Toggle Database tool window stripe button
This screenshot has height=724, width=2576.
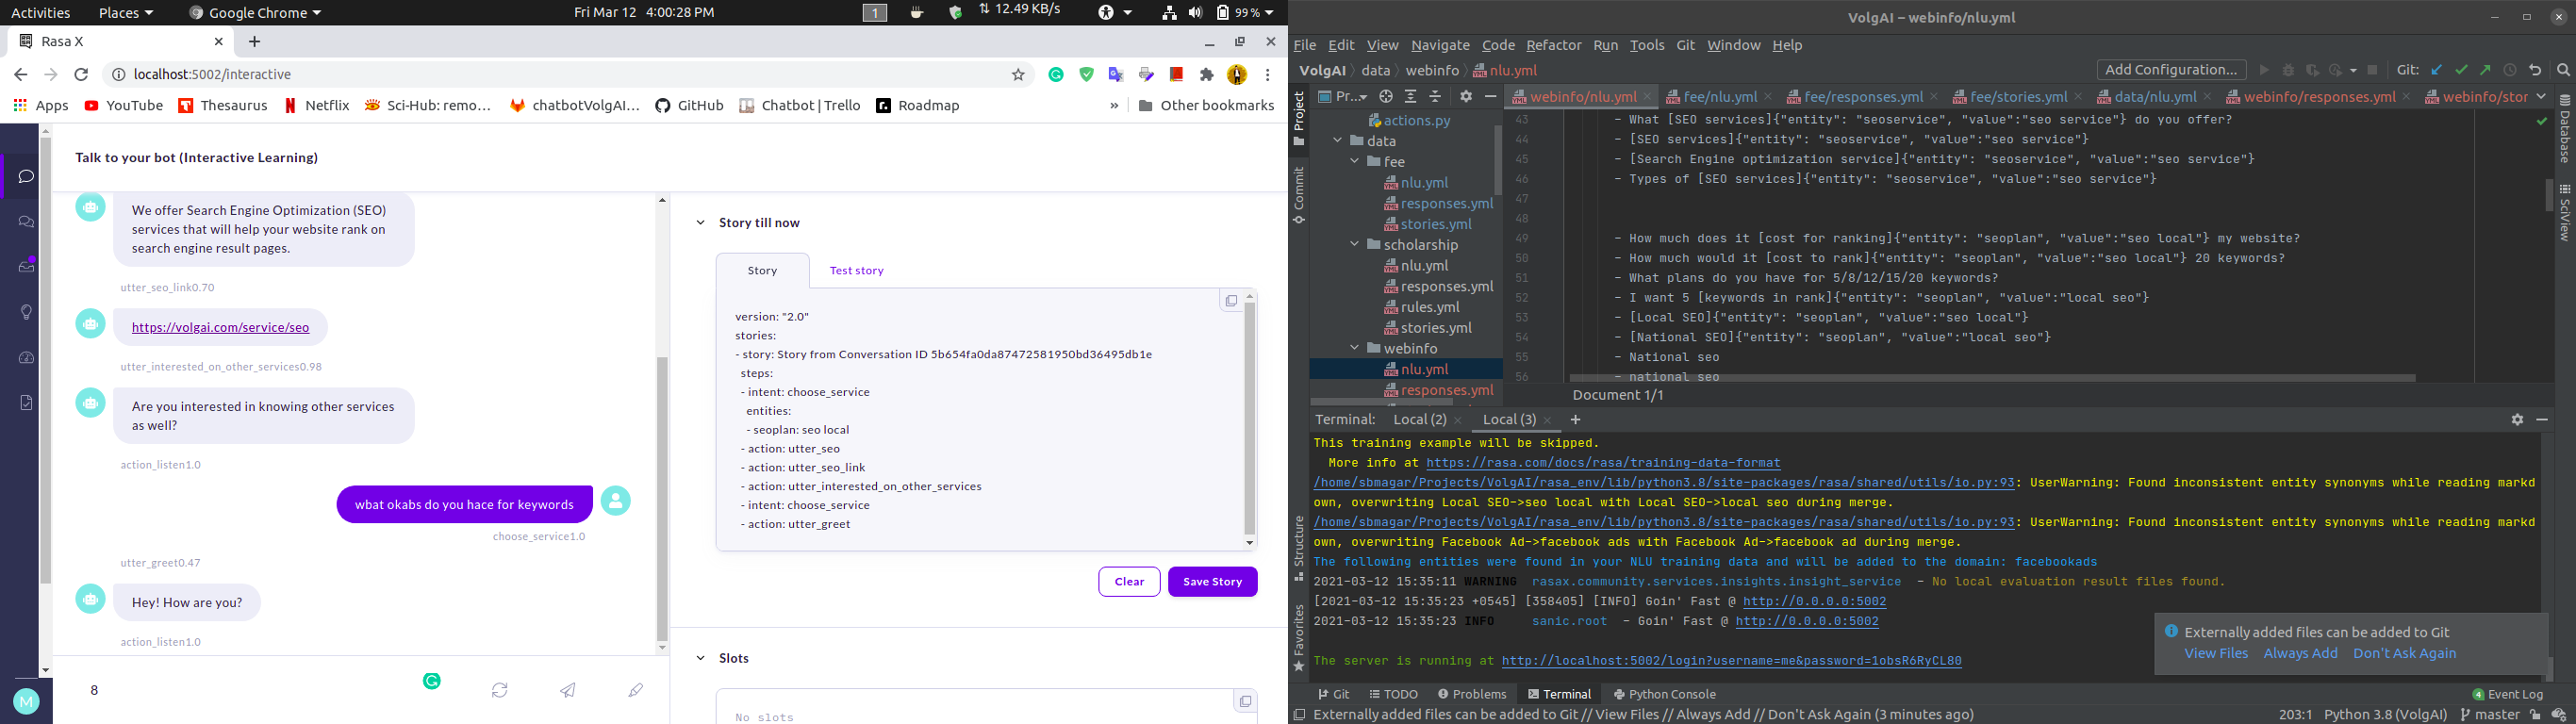[2565, 130]
